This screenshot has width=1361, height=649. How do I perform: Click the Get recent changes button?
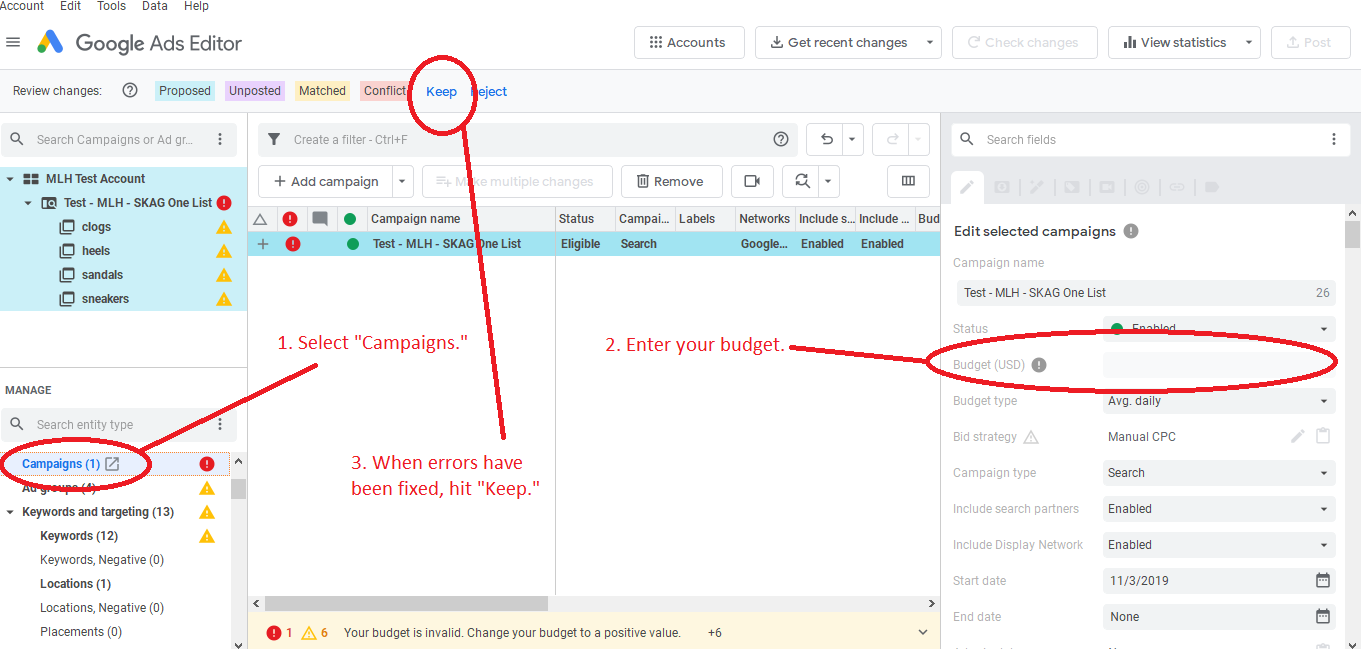point(837,42)
